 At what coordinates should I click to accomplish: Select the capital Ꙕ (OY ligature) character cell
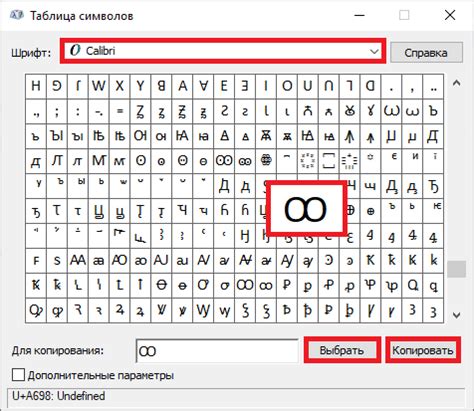pyautogui.click(x=140, y=136)
